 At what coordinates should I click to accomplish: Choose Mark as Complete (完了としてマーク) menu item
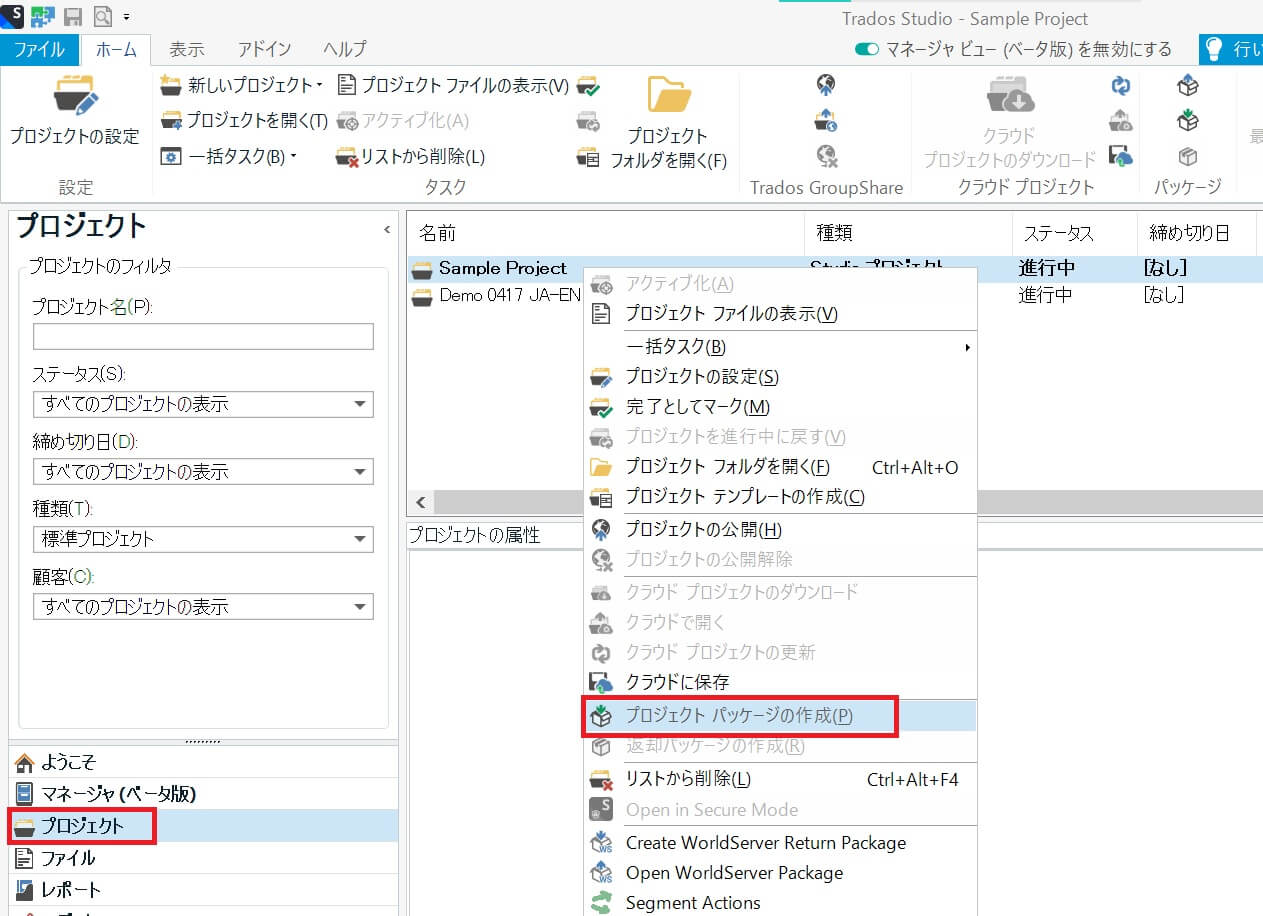697,407
